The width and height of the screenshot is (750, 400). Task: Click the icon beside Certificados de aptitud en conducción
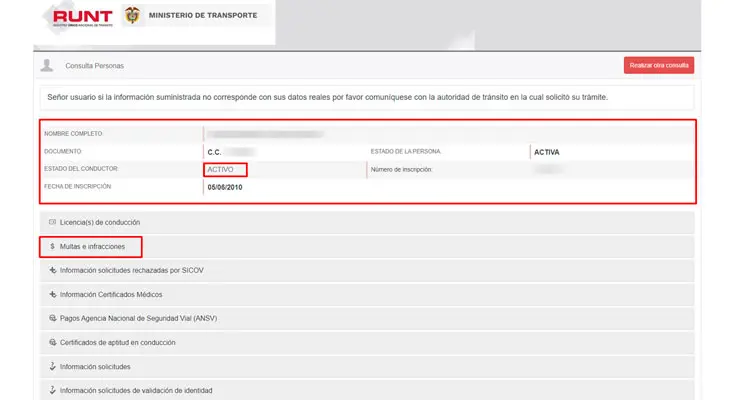[x=53, y=343]
